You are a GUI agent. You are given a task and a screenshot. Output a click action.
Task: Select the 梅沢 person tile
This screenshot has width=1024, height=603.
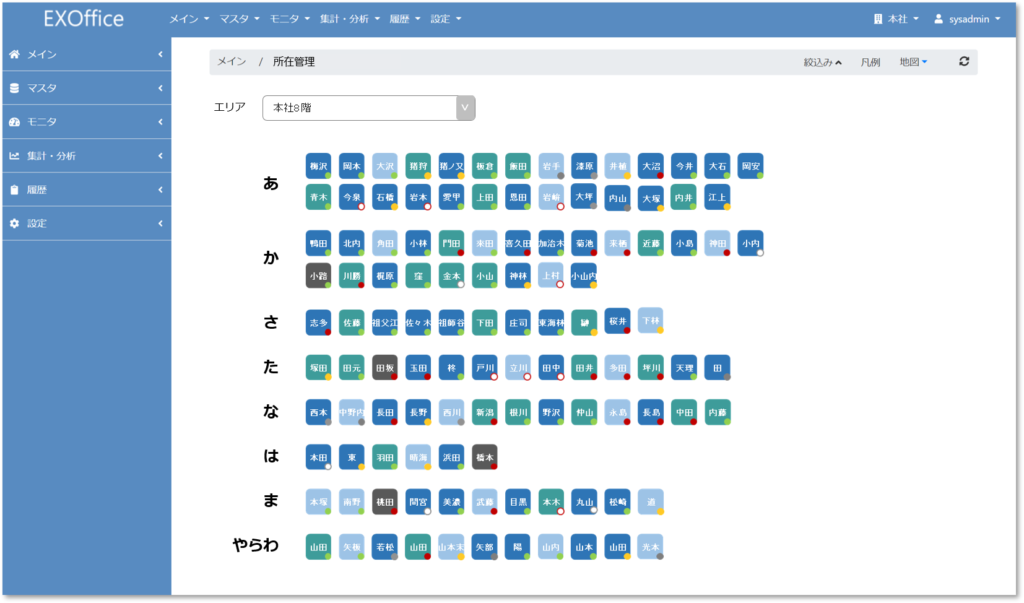coord(318,165)
